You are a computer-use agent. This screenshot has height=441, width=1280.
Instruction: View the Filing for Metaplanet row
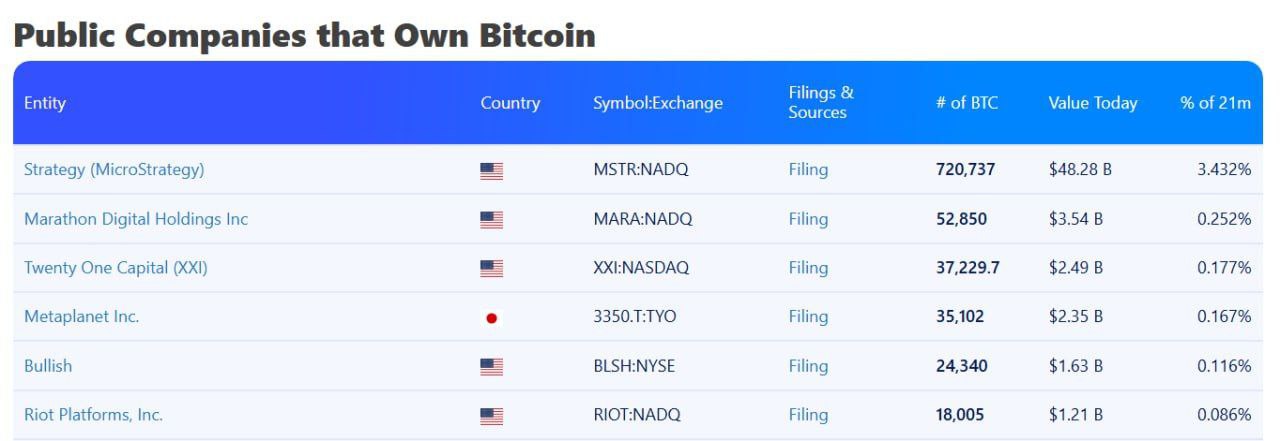click(808, 317)
